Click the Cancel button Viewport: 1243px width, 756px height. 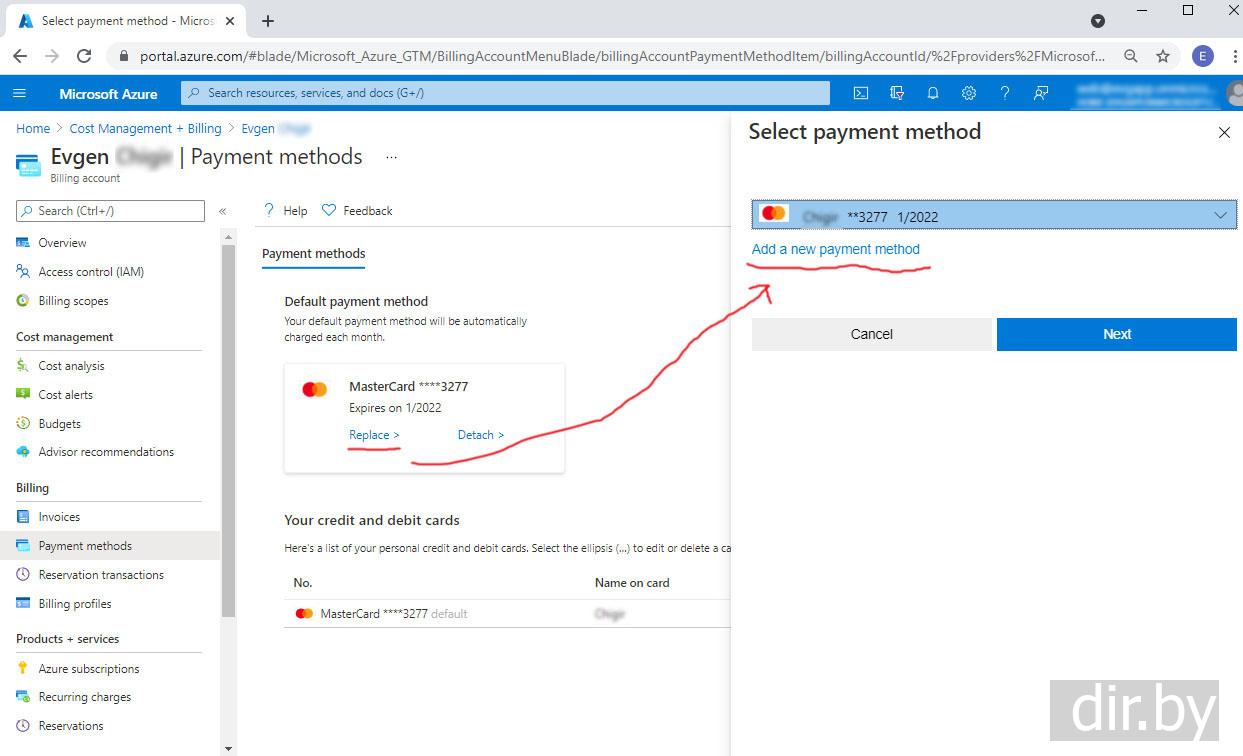(x=871, y=334)
